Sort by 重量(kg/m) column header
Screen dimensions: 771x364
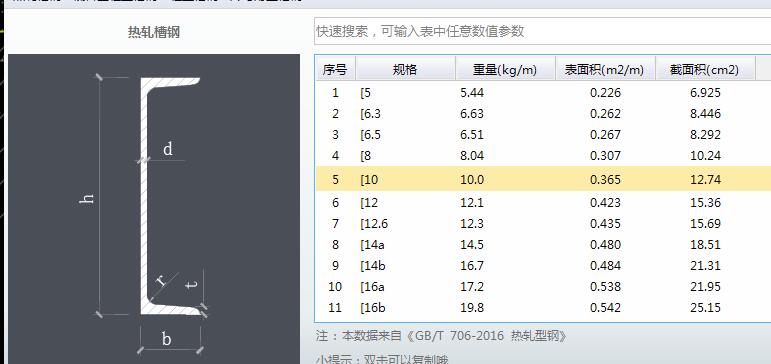[x=505, y=70]
